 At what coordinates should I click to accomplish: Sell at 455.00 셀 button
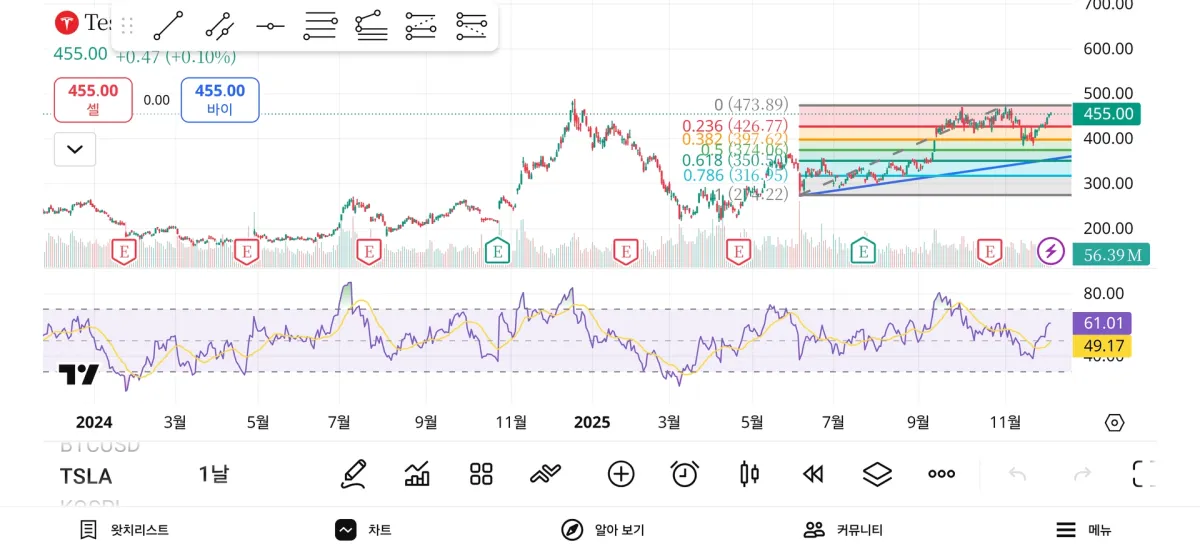coord(93,99)
